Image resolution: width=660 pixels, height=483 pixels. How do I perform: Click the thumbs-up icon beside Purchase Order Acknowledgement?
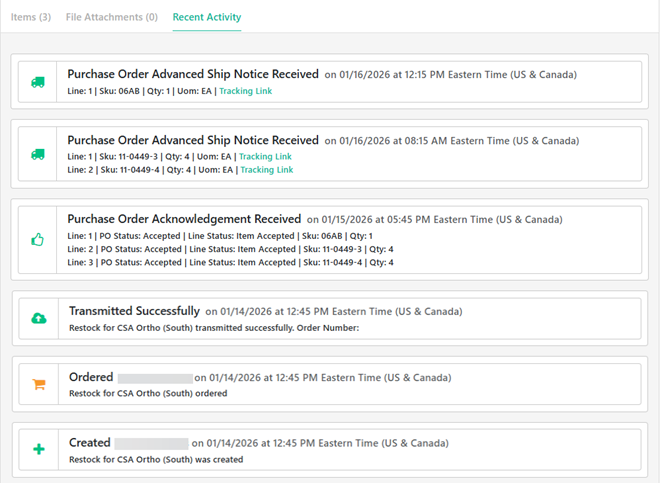[x=38, y=240]
